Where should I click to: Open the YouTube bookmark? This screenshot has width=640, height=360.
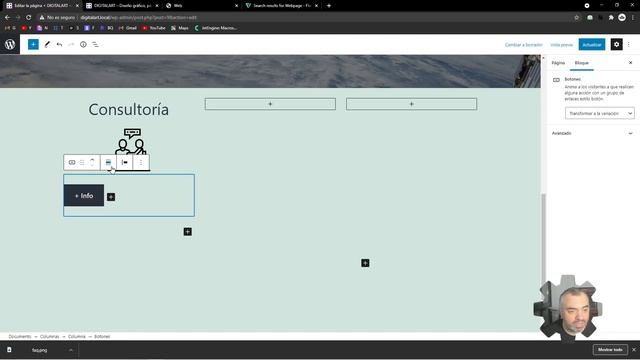[x=154, y=28]
